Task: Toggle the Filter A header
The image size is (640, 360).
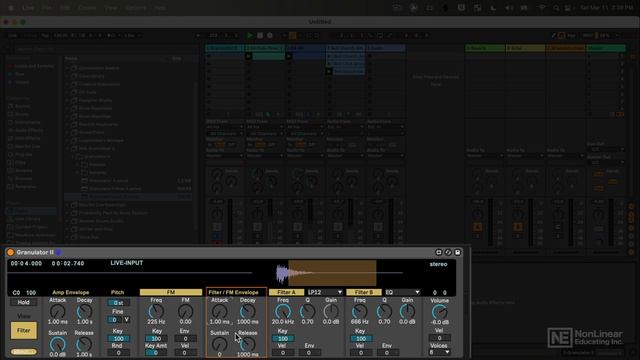Action: tap(286, 292)
